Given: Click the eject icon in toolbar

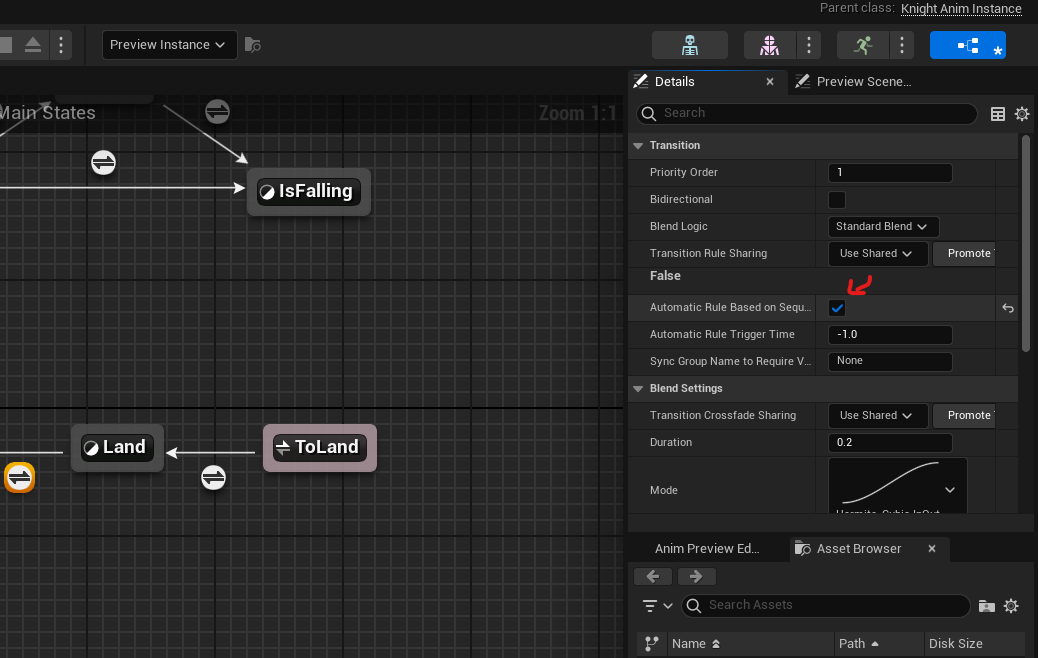Looking at the screenshot, I should (33, 45).
